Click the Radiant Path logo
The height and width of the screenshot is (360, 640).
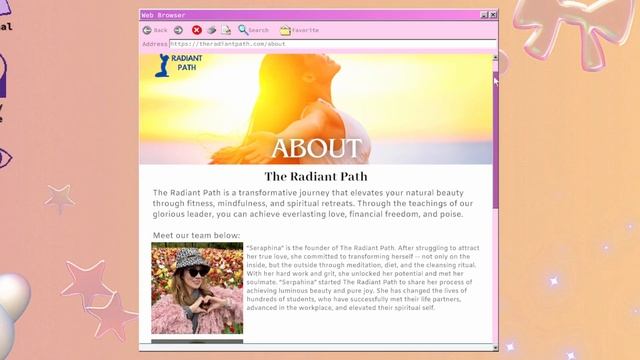tap(178, 65)
